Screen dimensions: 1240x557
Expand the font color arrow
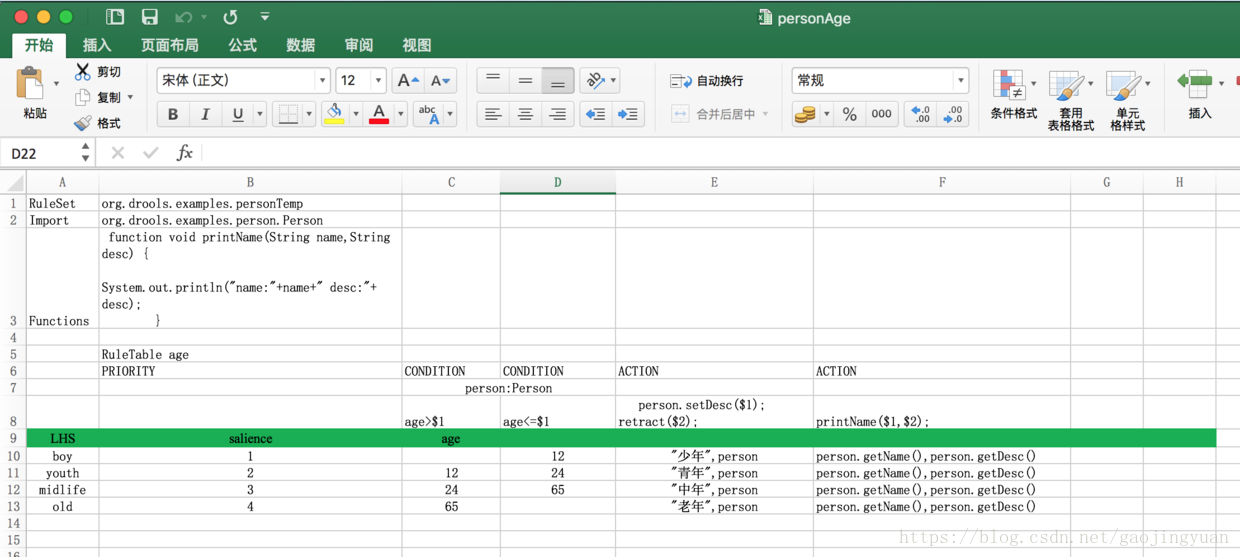click(400, 114)
